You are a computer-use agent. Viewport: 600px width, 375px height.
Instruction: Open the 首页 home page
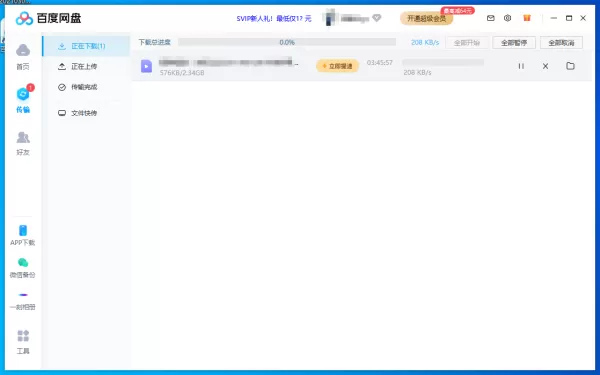click(x=23, y=57)
